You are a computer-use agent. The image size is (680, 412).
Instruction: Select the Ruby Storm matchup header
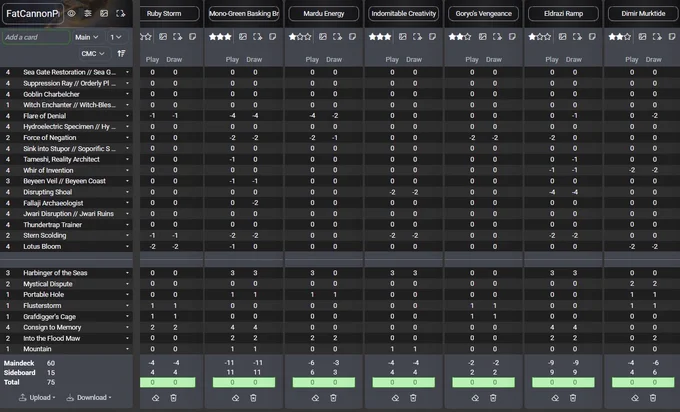167,13
